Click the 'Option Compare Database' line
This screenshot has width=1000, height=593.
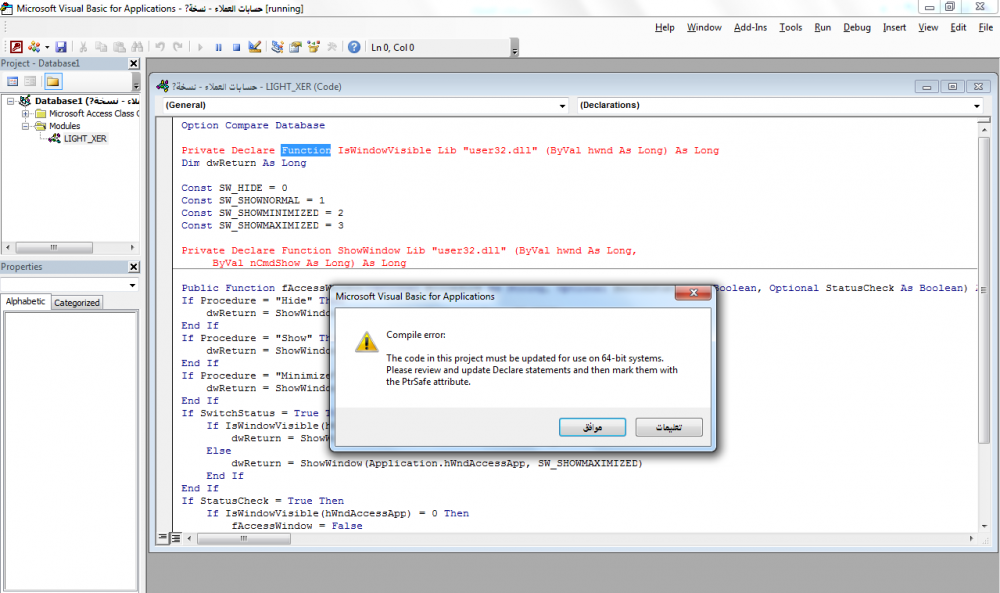(253, 126)
